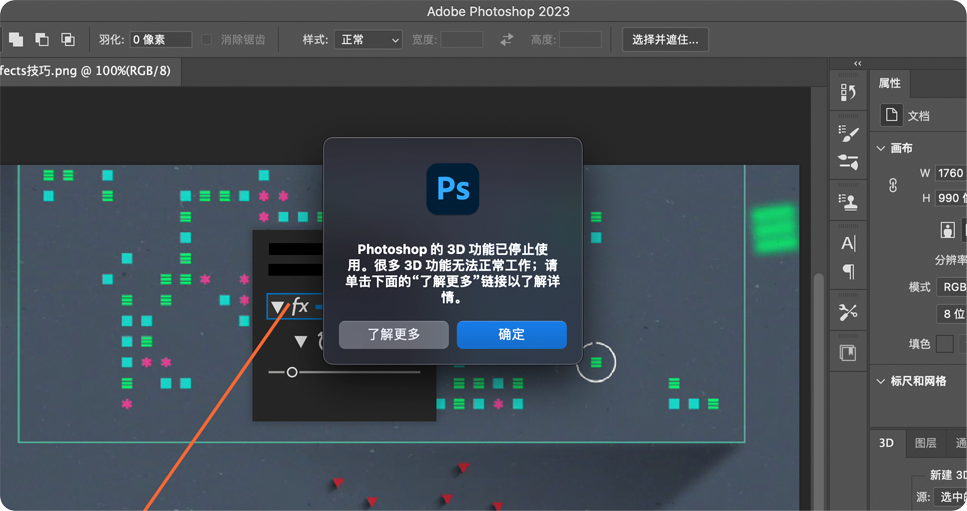Screen dimensions: 967x511
Task: Collapse the 标尺和网格 section
Action: click(x=881, y=381)
